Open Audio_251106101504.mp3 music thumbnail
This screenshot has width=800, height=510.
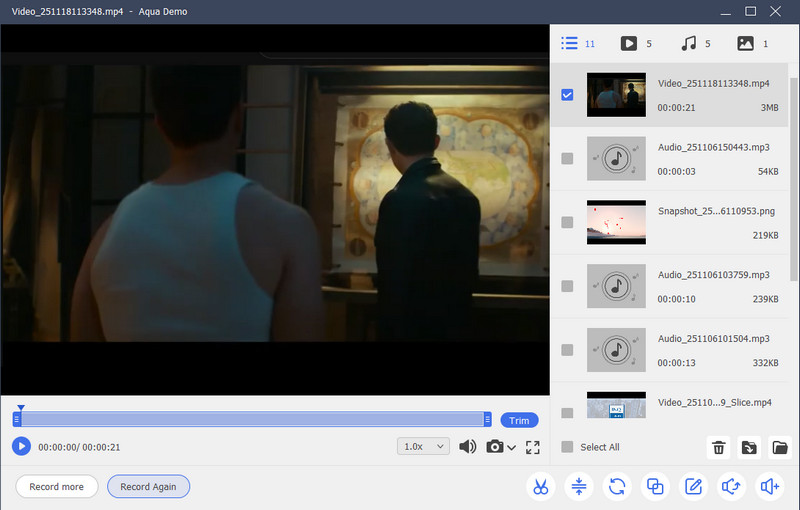pyautogui.click(x=616, y=350)
